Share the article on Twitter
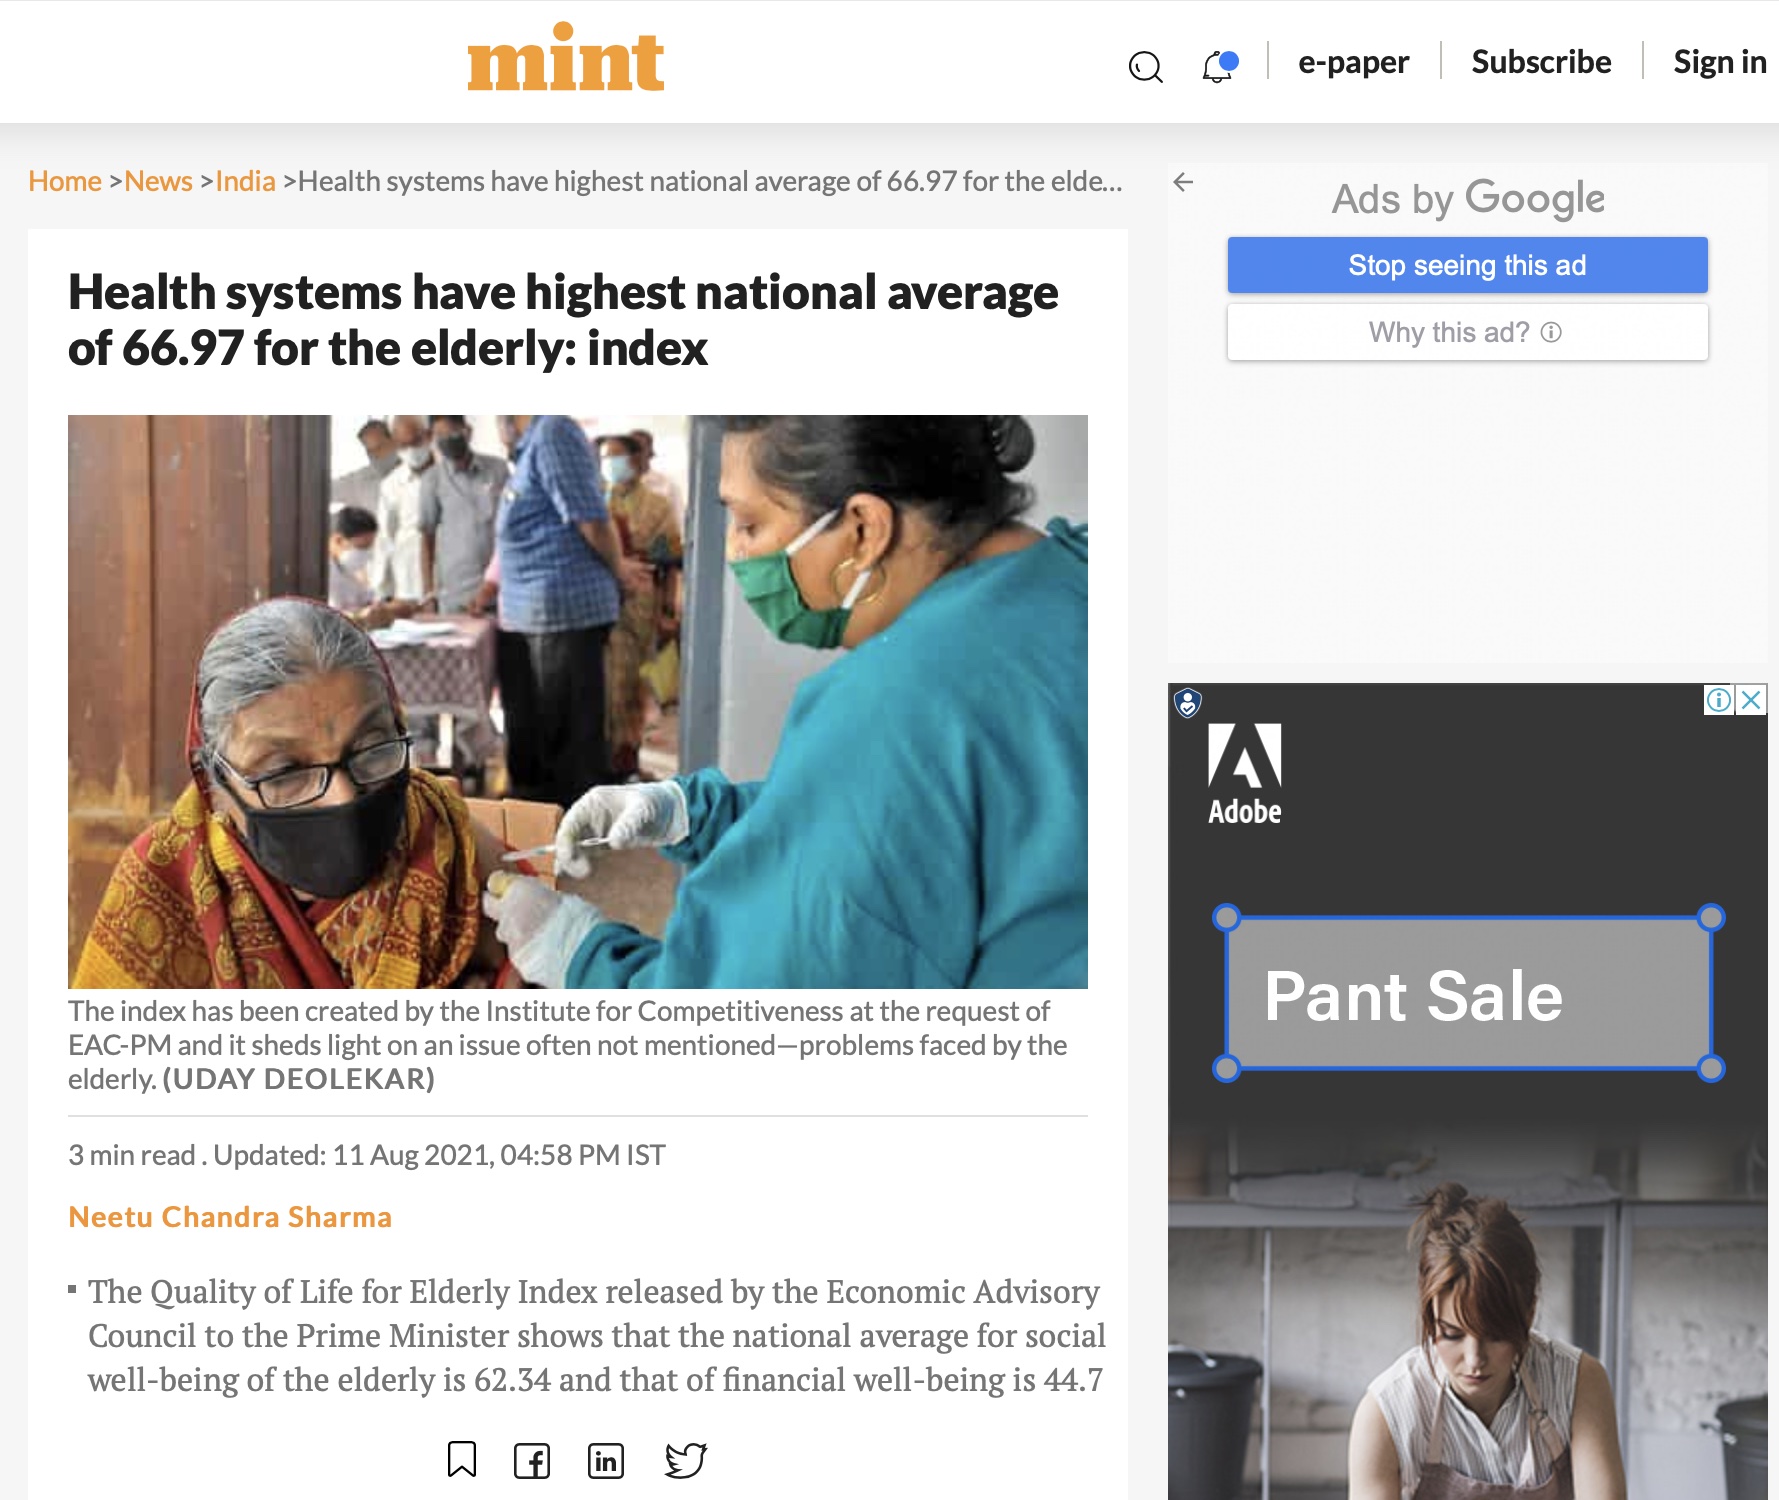The image size is (1779, 1500). click(x=686, y=1460)
